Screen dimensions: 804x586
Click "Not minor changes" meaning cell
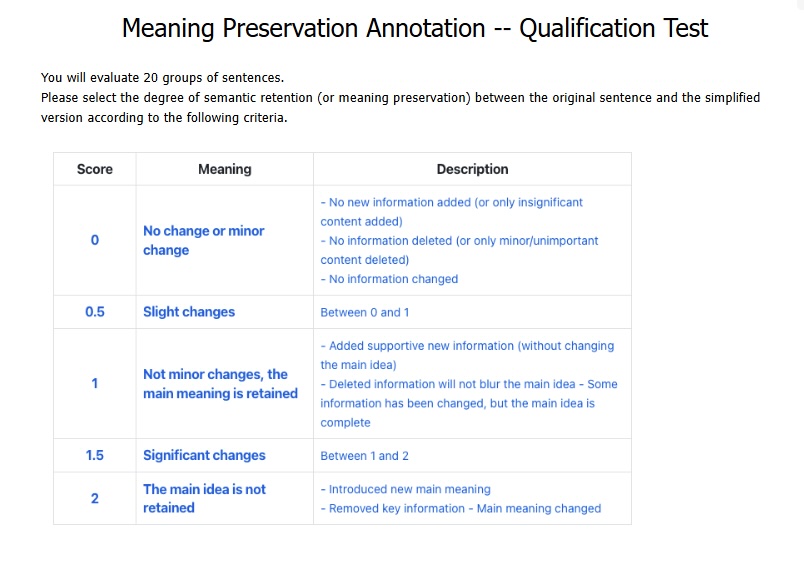pyautogui.click(x=220, y=384)
